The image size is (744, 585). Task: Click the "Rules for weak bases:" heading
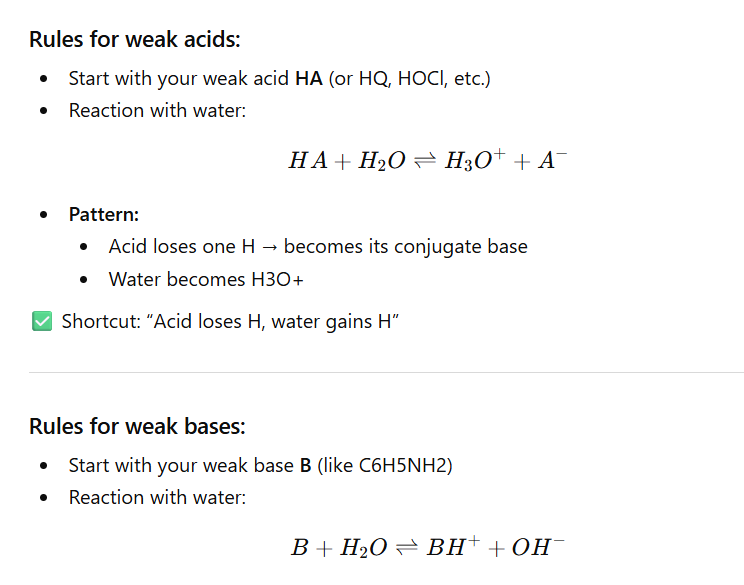coord(137,427)
